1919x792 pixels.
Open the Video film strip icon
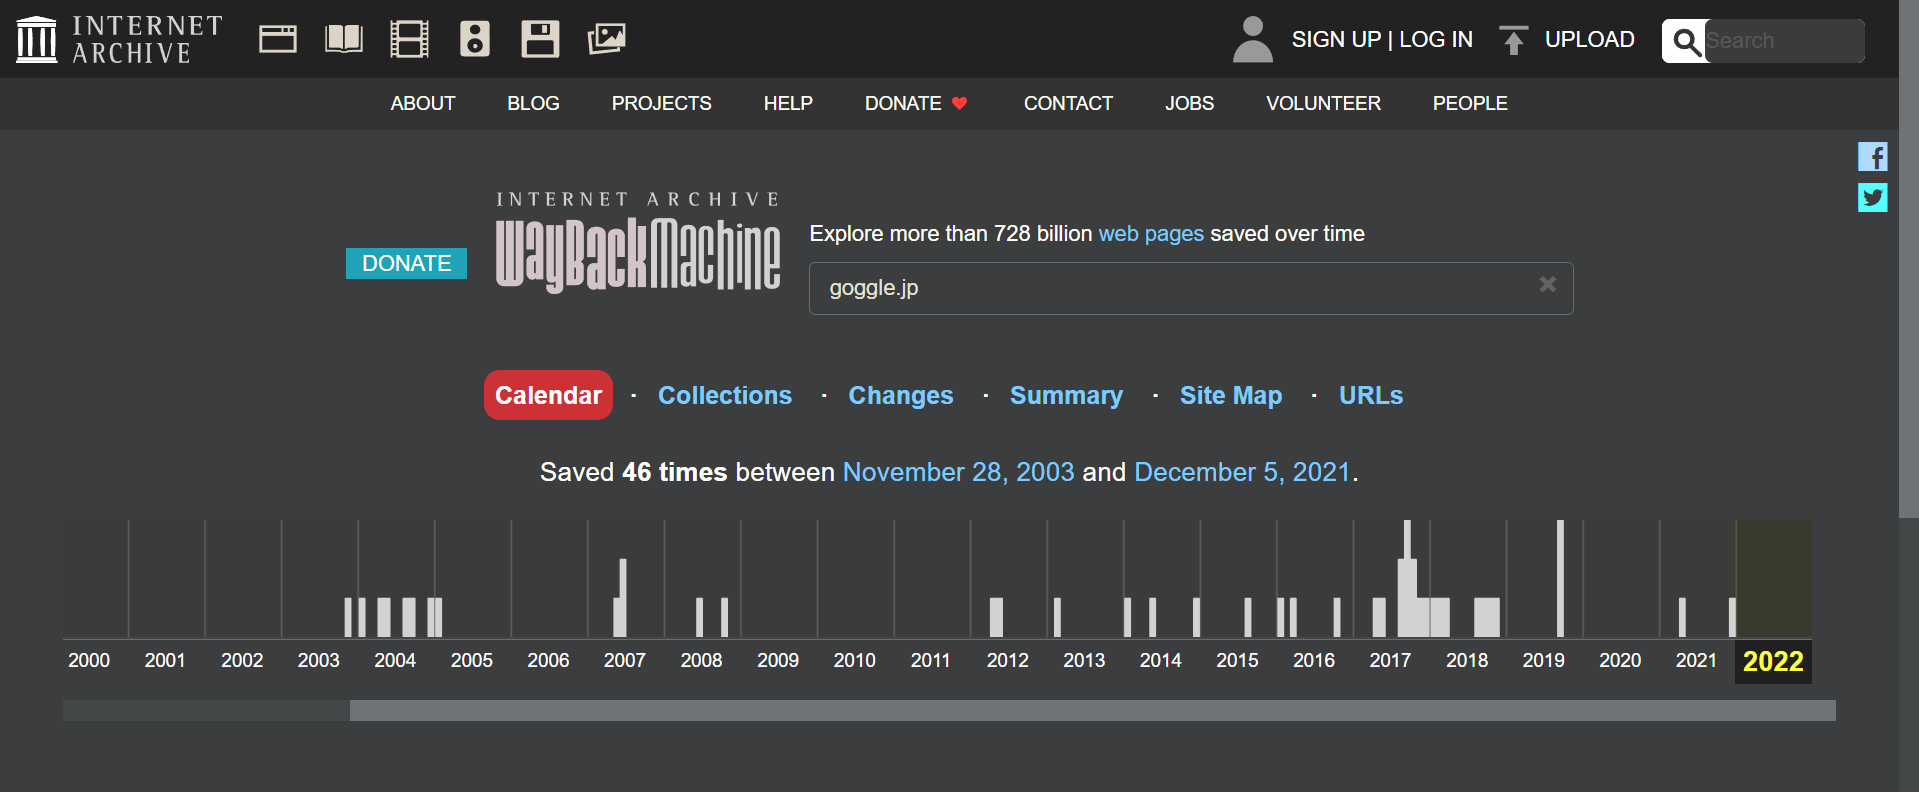(409, 39)
